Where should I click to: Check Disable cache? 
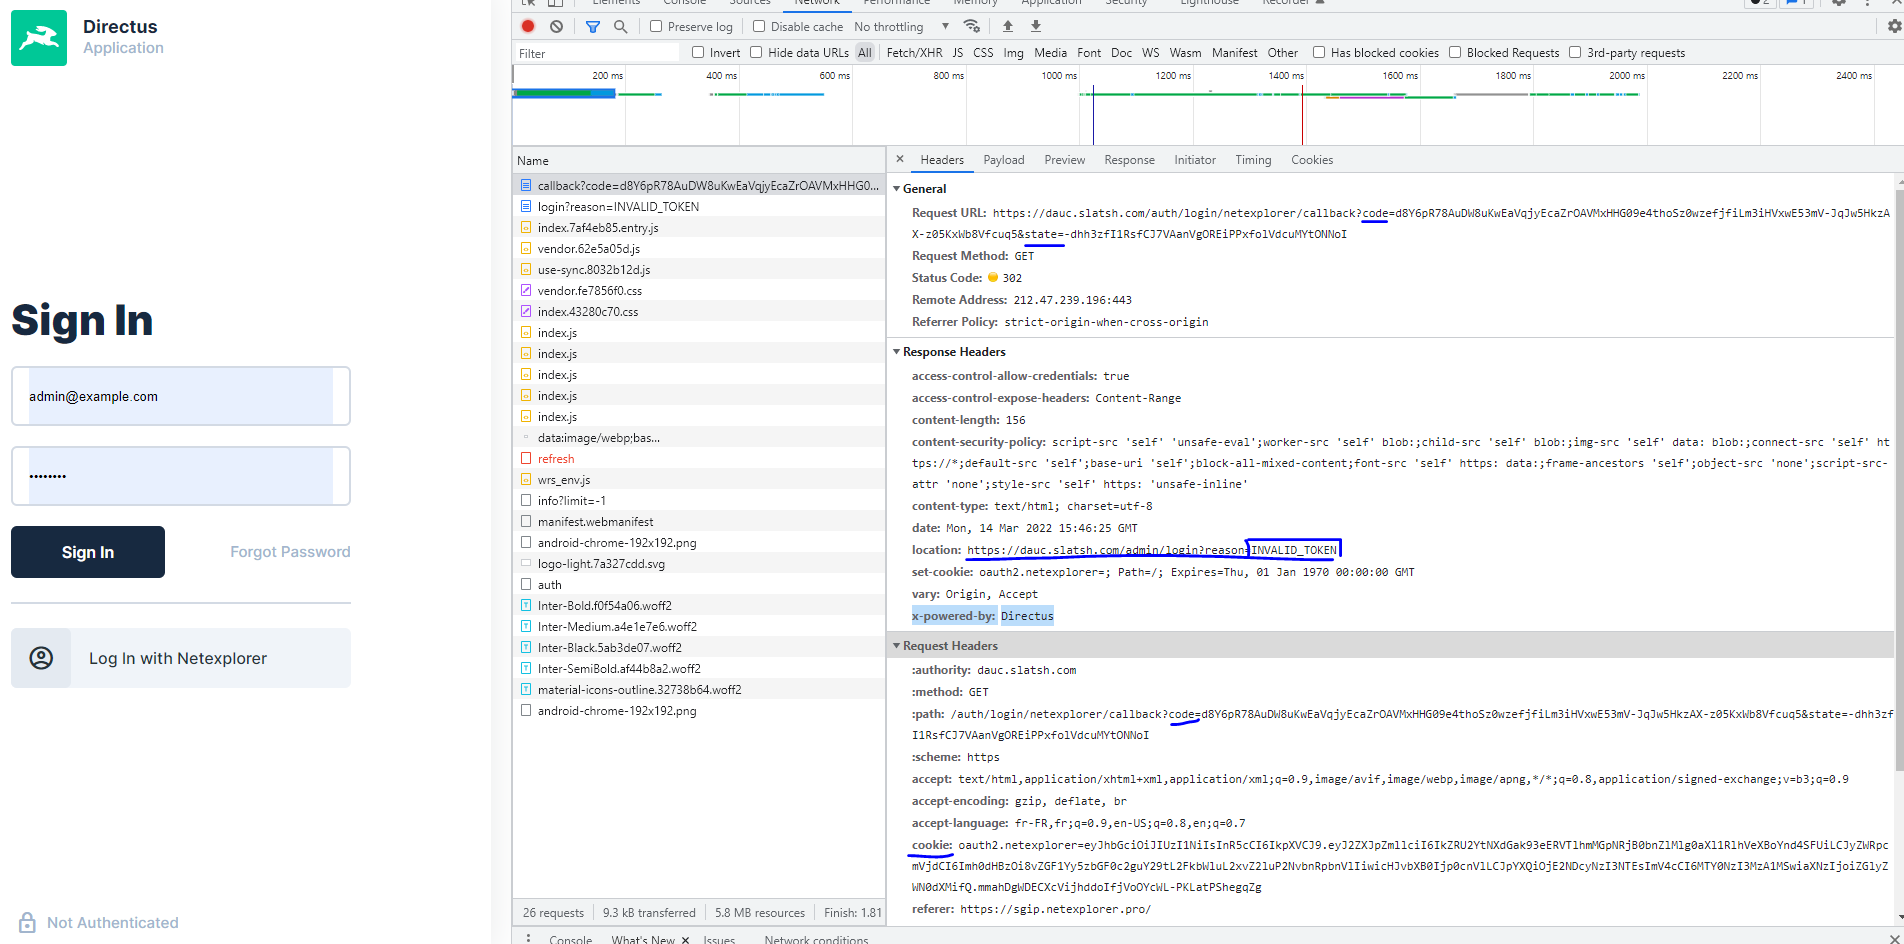759,25
